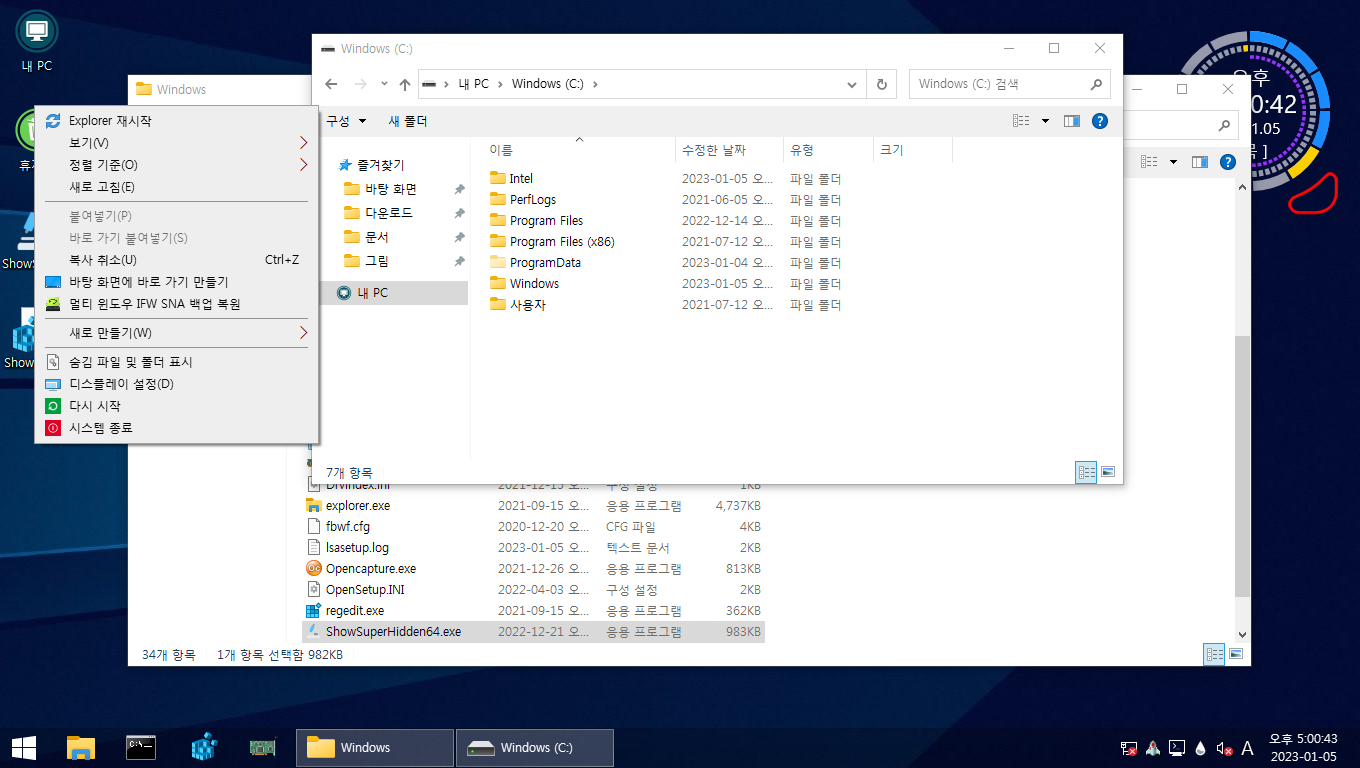Click help icon in the rear Windows window

1227,162
